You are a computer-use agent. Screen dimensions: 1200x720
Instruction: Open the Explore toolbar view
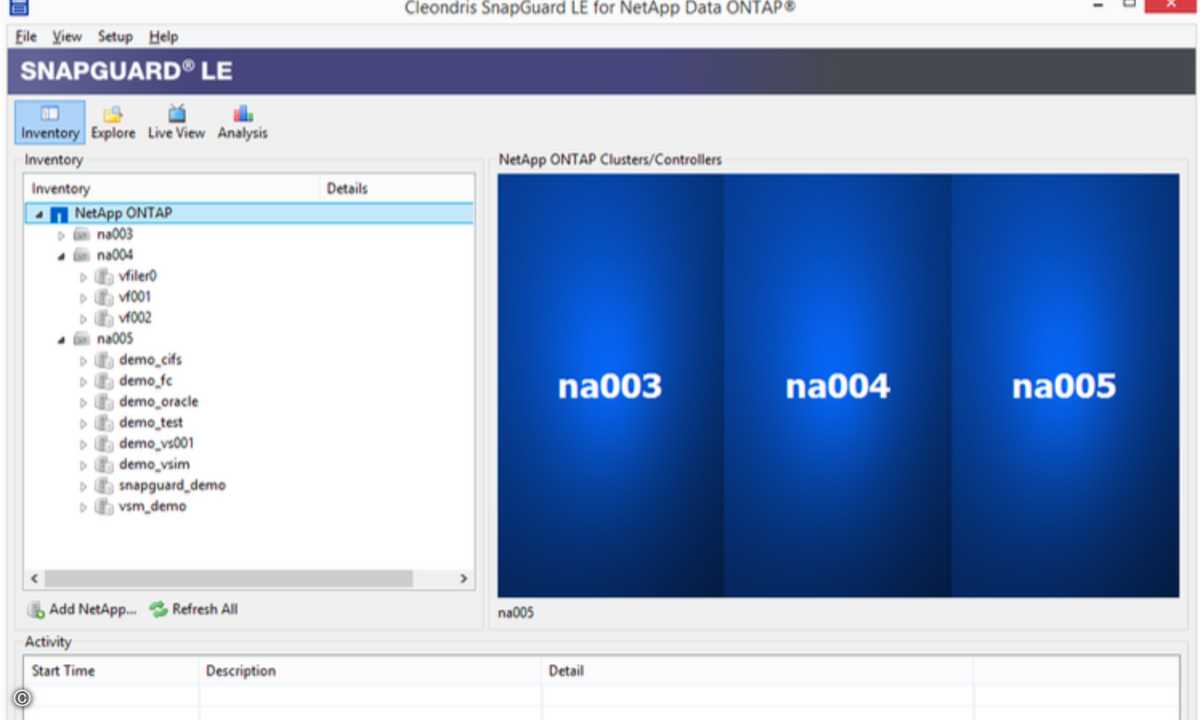click(113, 122)
